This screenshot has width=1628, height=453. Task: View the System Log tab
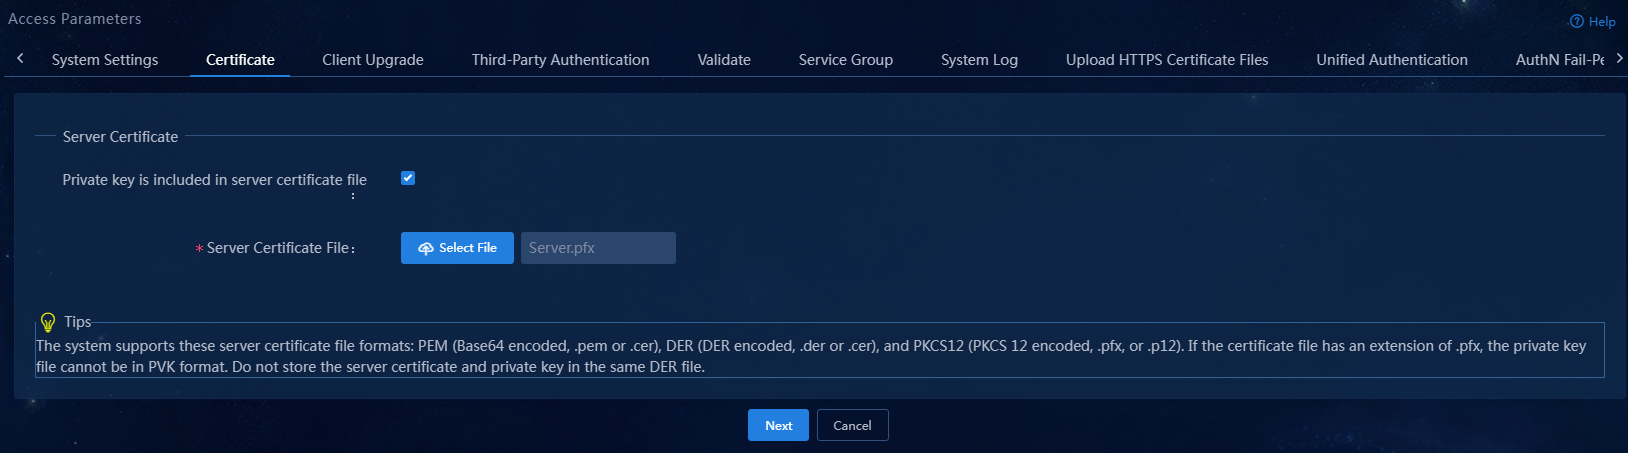979,60
